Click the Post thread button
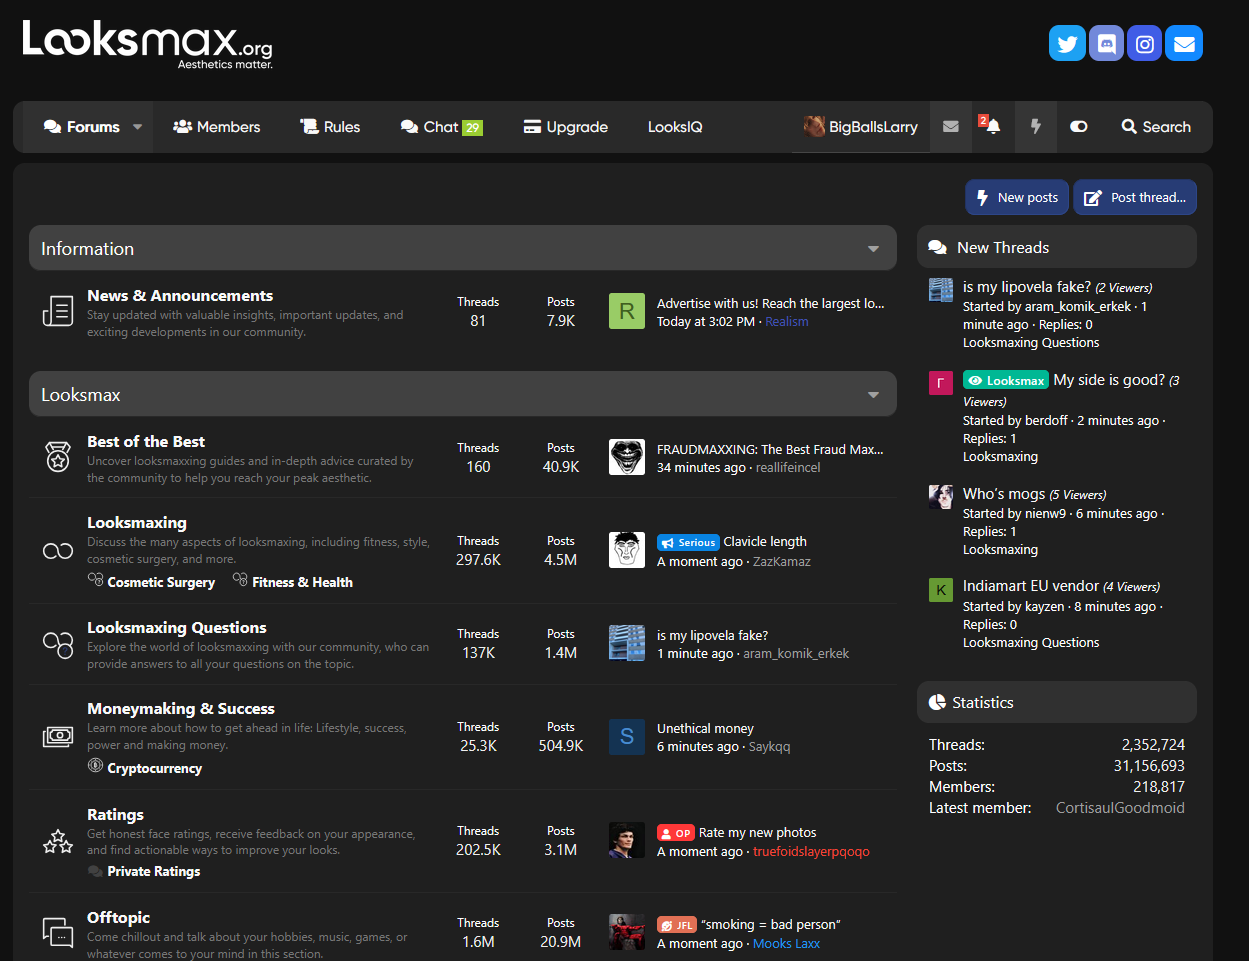The width and height of the screenshot is (1249, 961). [x=1135, y=197]
